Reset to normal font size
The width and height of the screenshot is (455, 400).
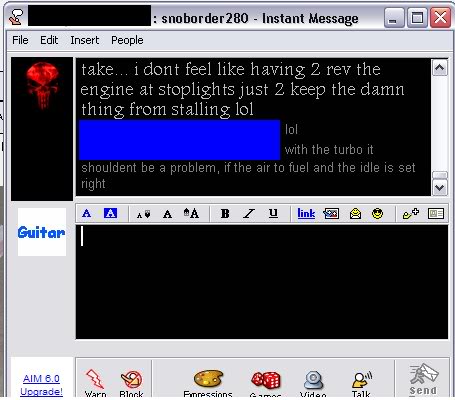(x=167, y=214)
